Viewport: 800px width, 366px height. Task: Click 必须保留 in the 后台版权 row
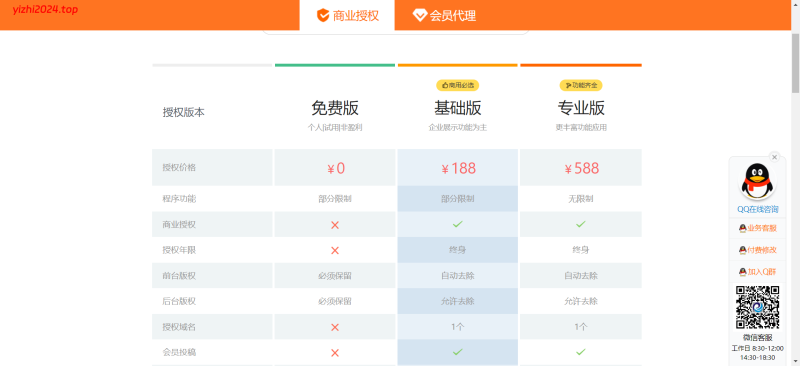coord(335,301)
